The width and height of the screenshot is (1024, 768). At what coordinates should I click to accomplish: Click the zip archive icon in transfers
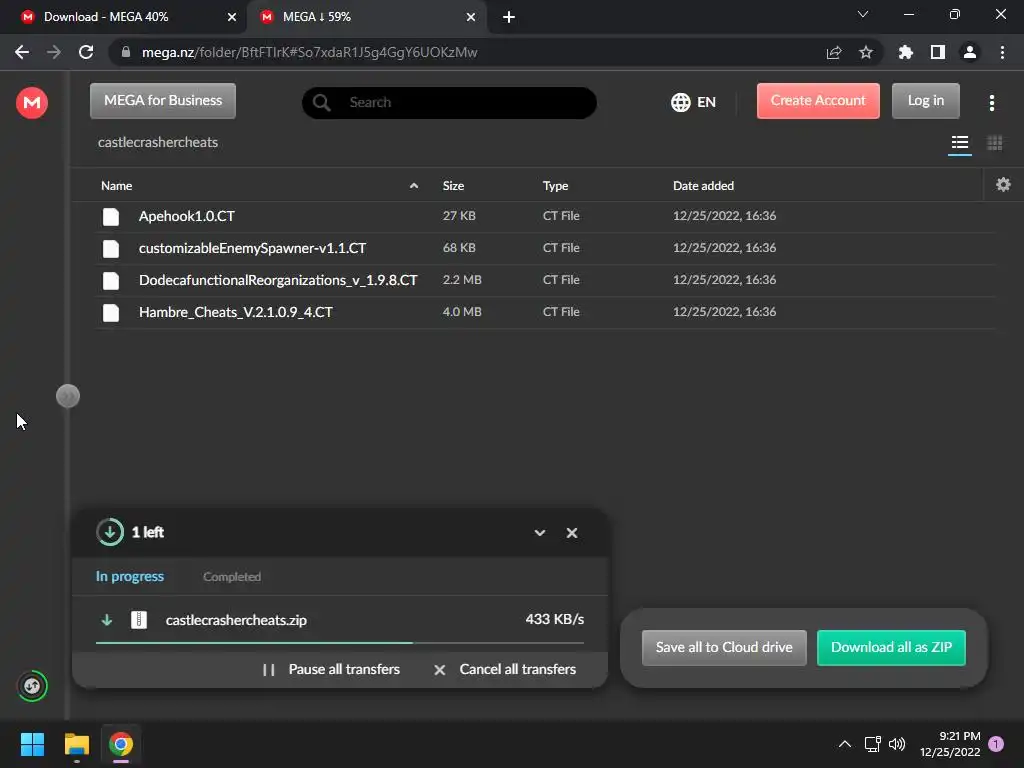(138, 620)
